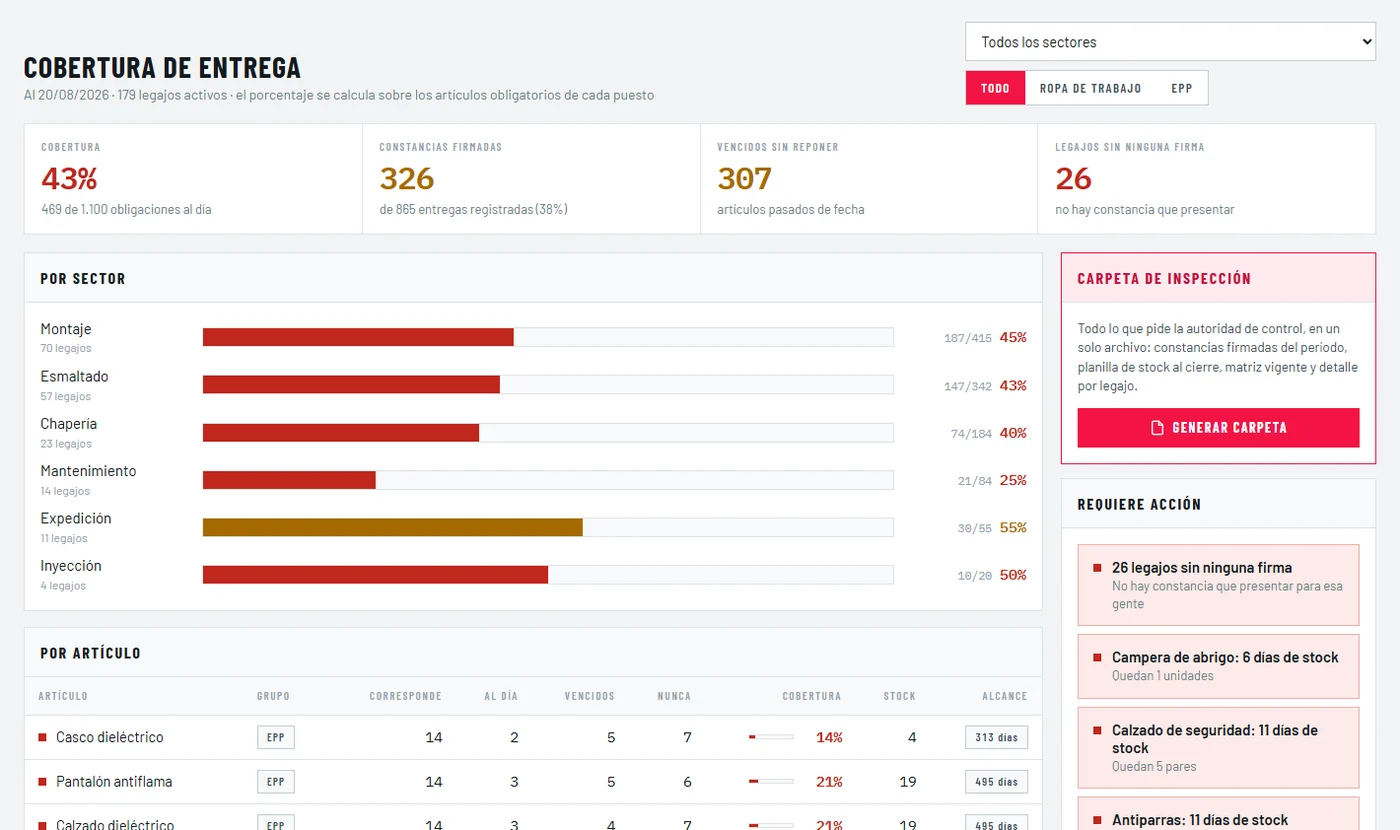Click the Esmaltado sector label

tap(74, 377)
